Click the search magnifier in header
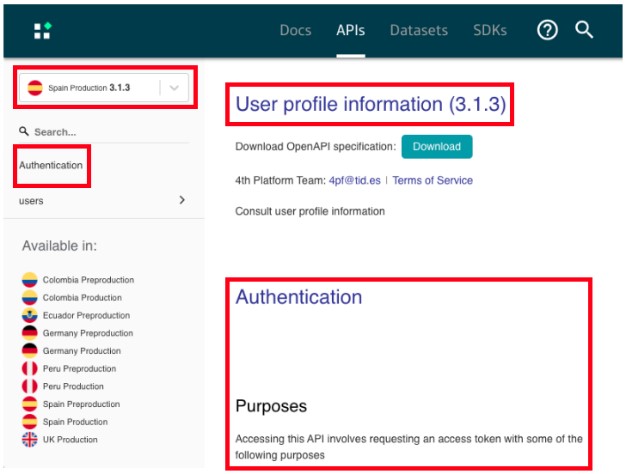 (584, 30)
